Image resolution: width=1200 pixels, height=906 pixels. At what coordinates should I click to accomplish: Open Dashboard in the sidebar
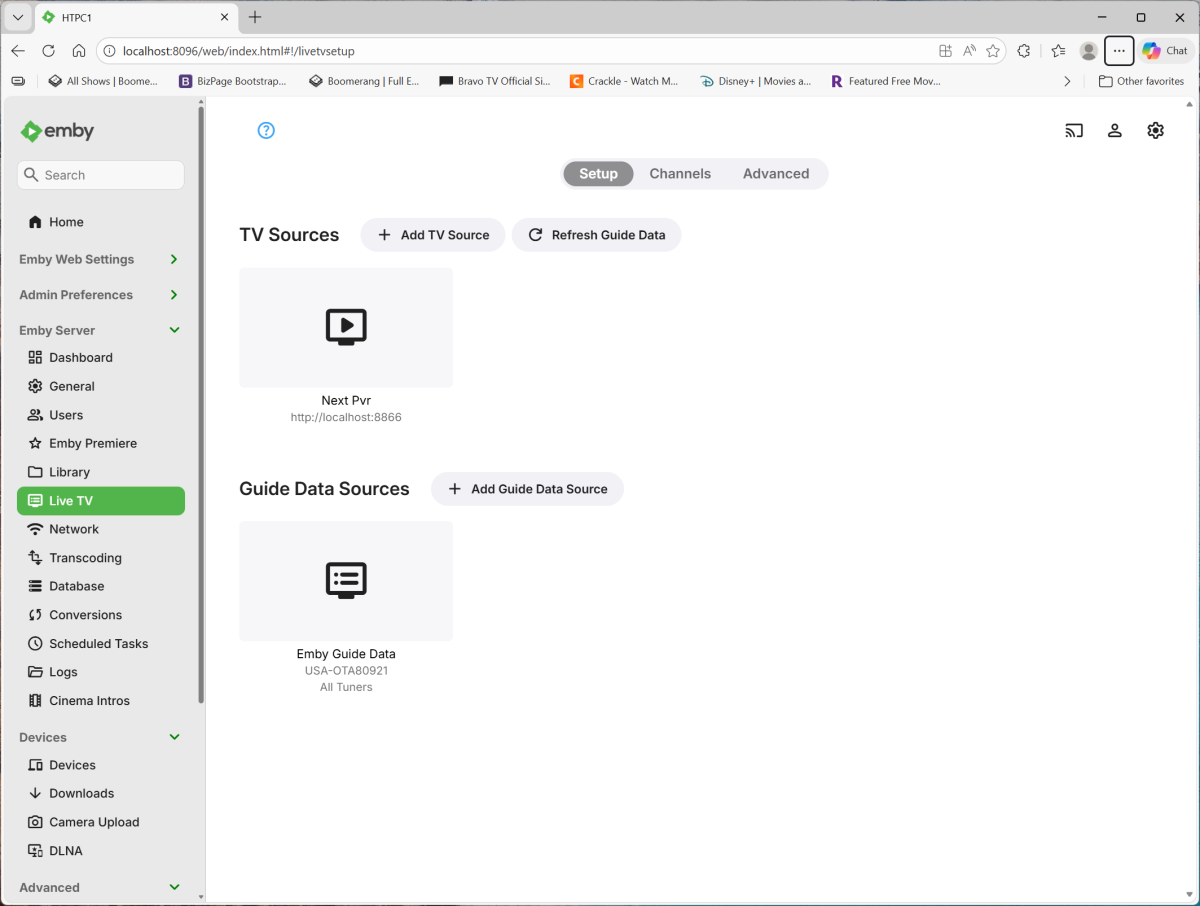pyautogui.click(x=101, y=357)
